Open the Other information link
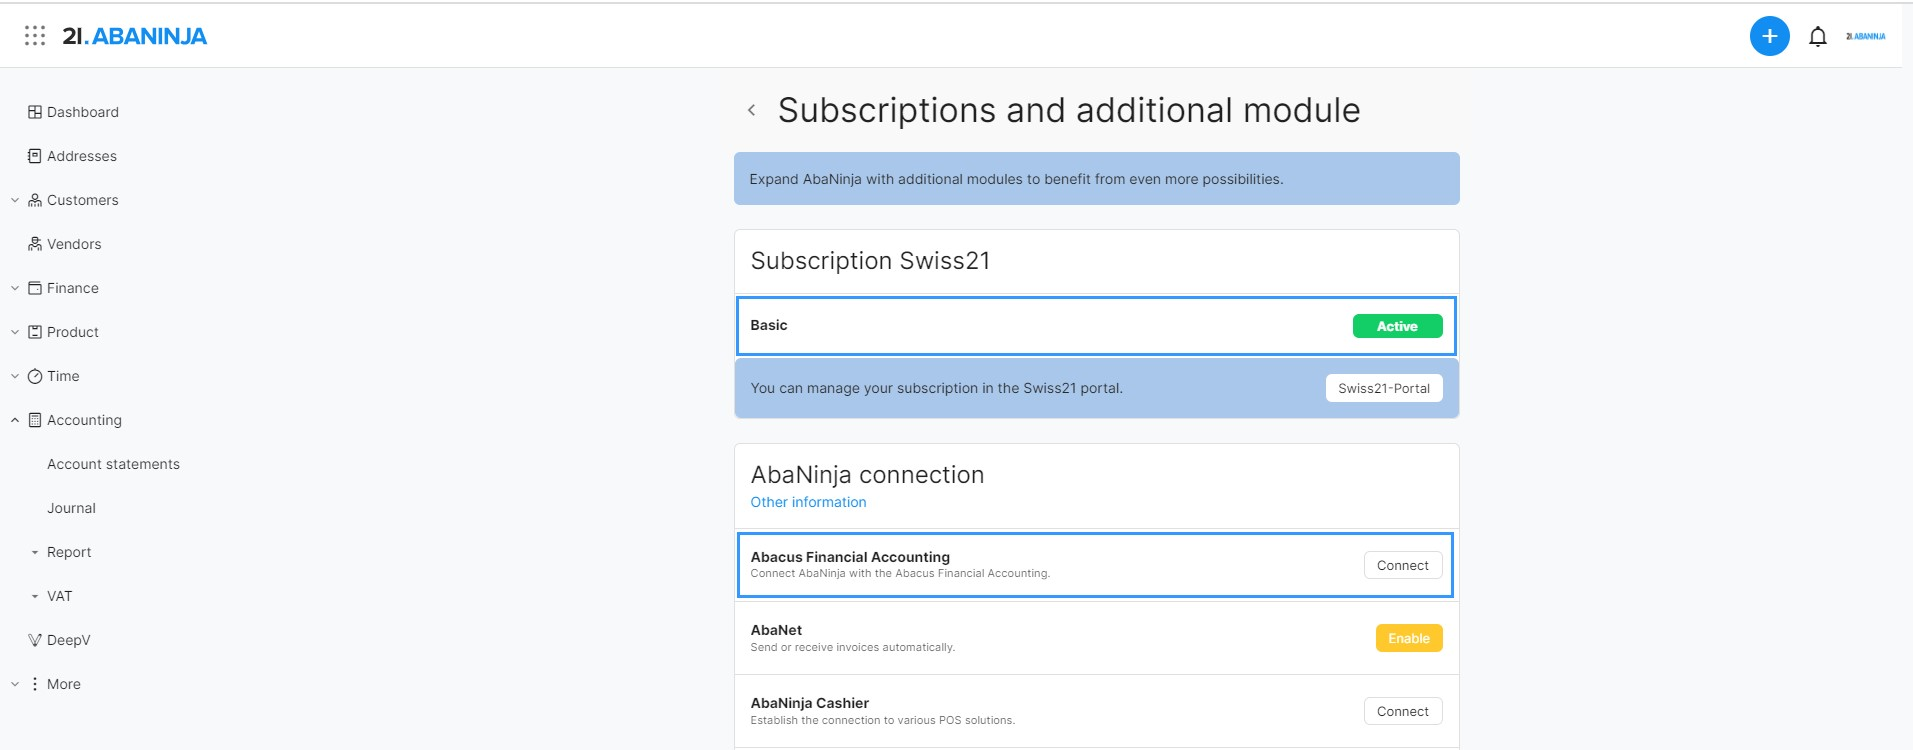This screenshot has height=750, width=1913. (x=808, y=502)
